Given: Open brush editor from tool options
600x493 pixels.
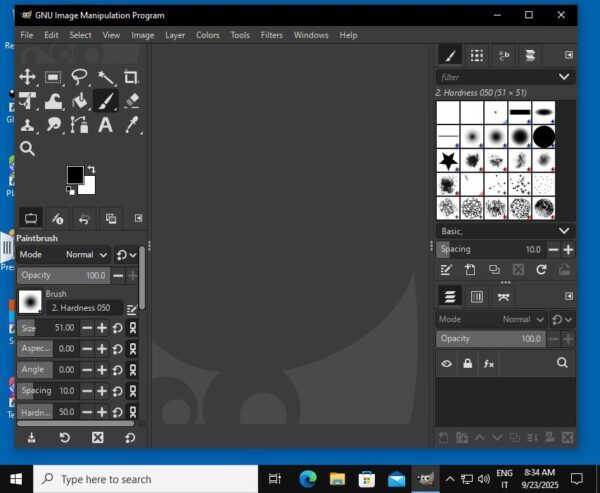Looking at the screenshot, I should [x=132, y=309].
